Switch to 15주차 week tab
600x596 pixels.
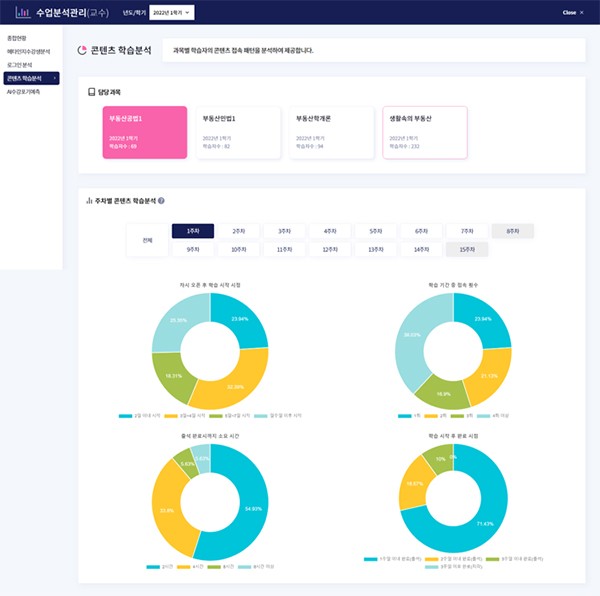[x=467, y=249]
